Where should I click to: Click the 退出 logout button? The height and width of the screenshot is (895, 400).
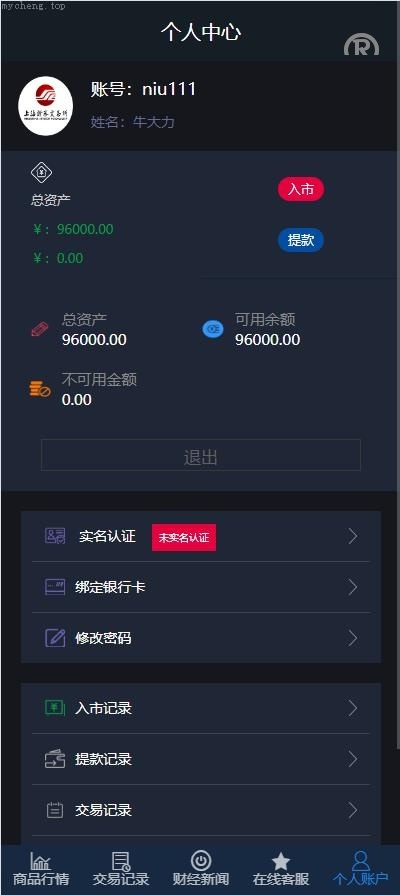coord(201,455)
